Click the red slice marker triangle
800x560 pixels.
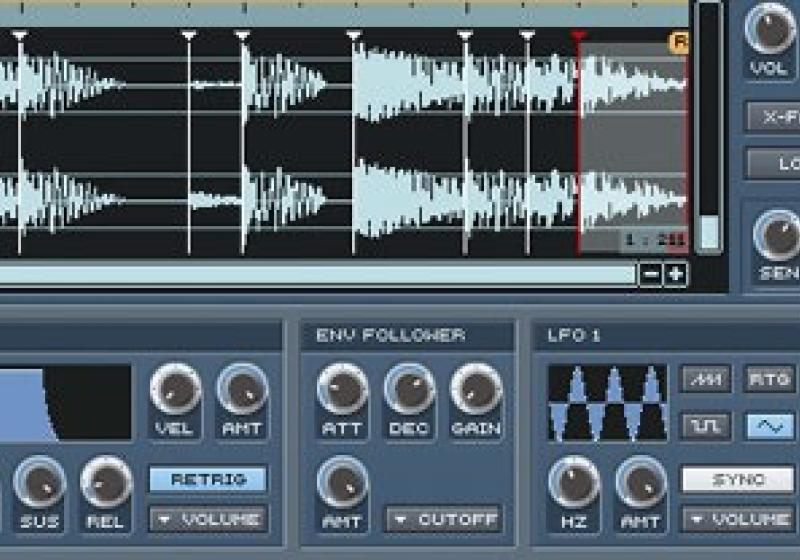tap(578, 36)
